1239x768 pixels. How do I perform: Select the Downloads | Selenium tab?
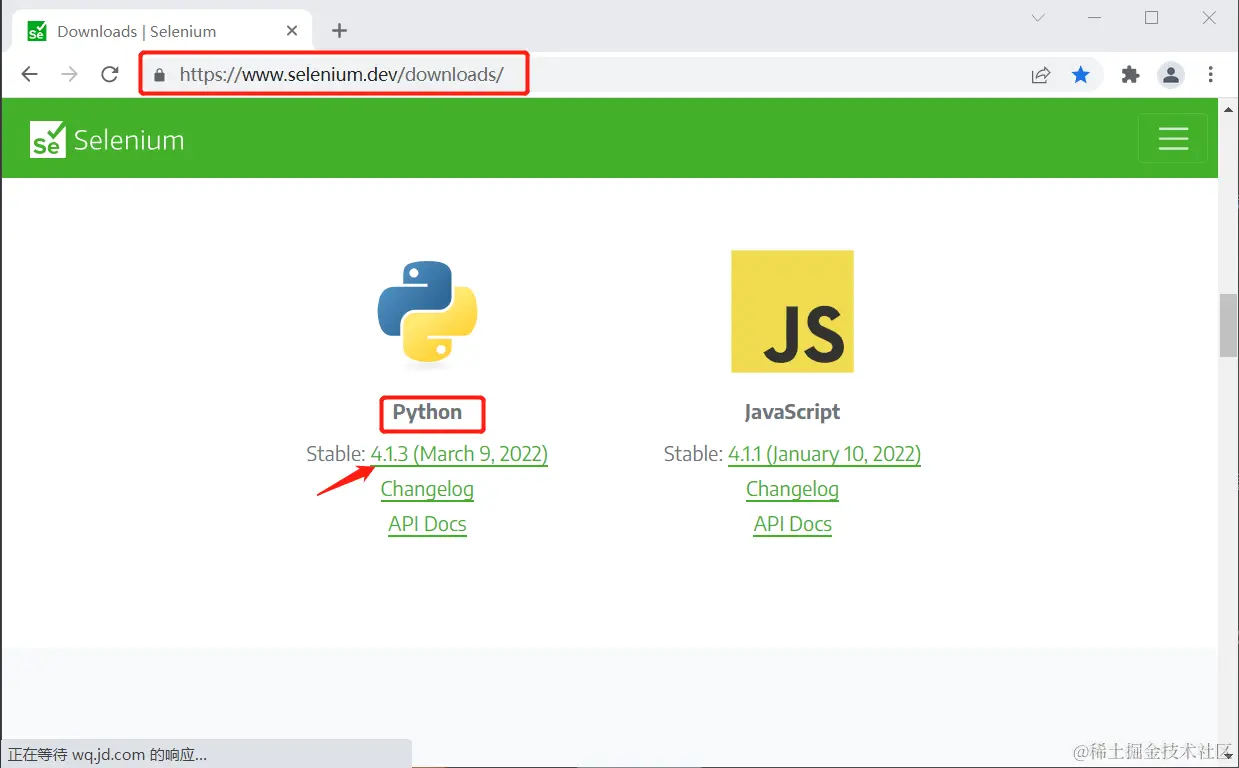162,31
